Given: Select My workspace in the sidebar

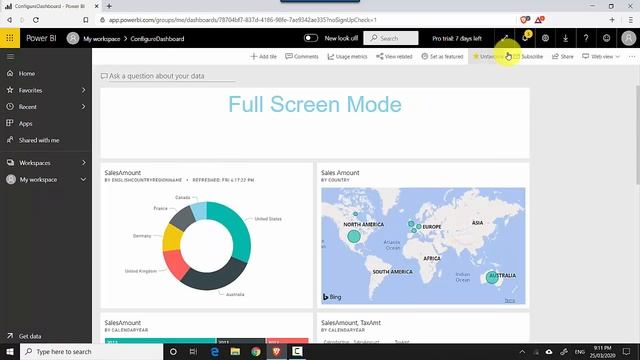Looking at the screenshot, I should point(38,180).
